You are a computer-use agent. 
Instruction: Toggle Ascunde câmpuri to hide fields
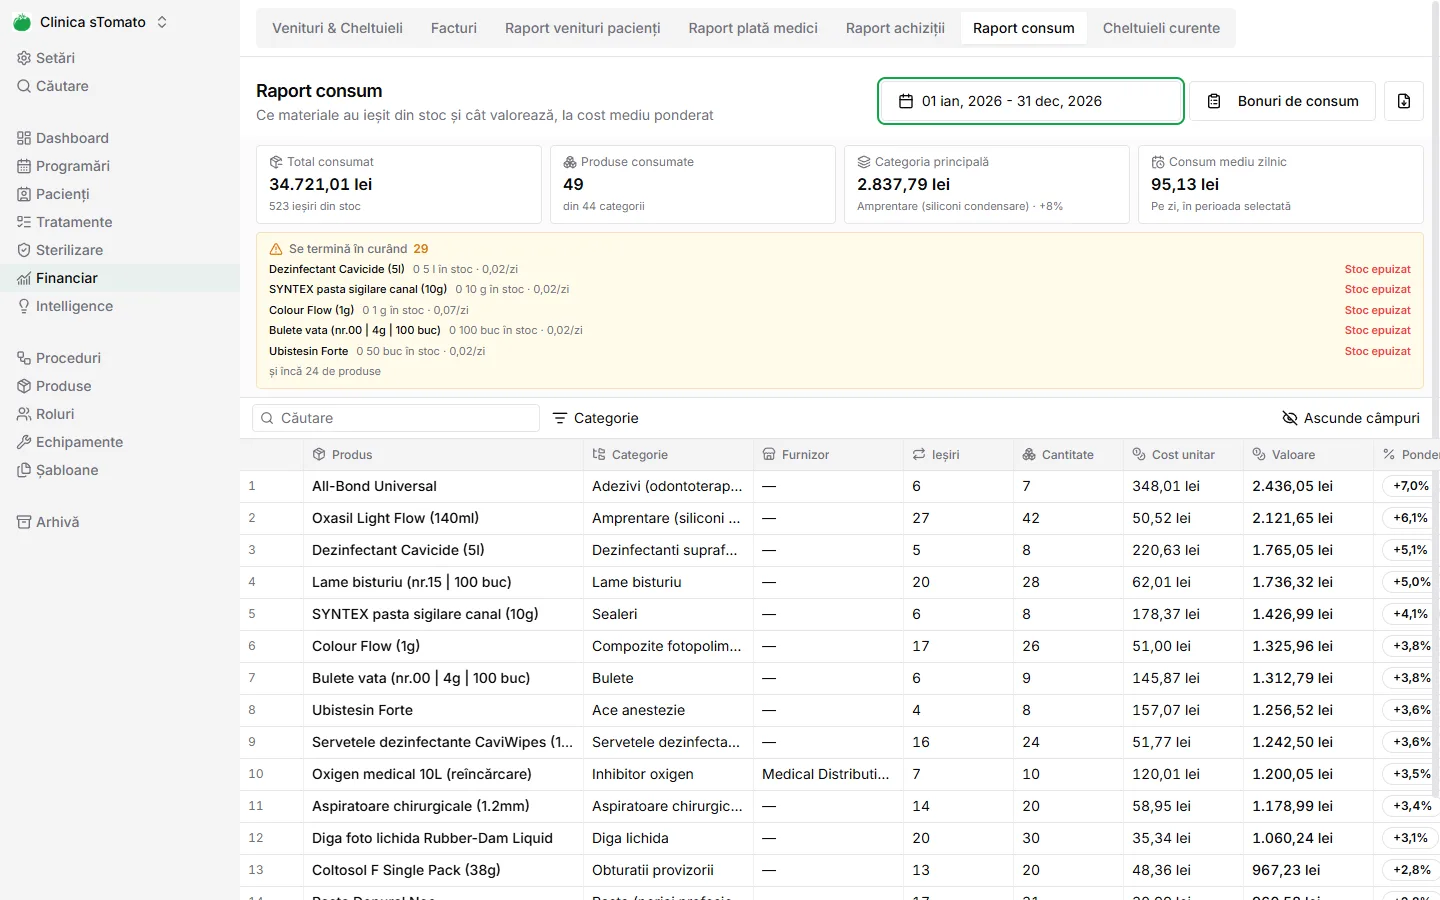(x=1351, y=418)
